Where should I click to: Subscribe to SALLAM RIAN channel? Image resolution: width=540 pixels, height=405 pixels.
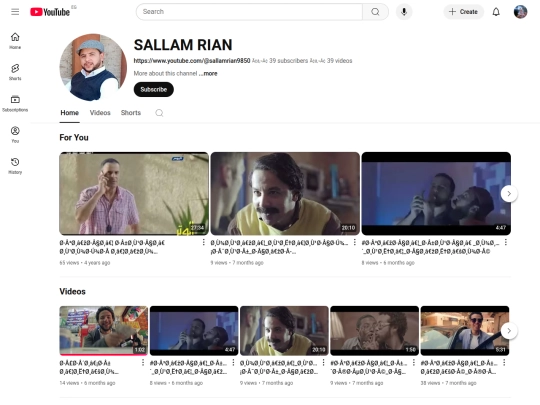154,90
